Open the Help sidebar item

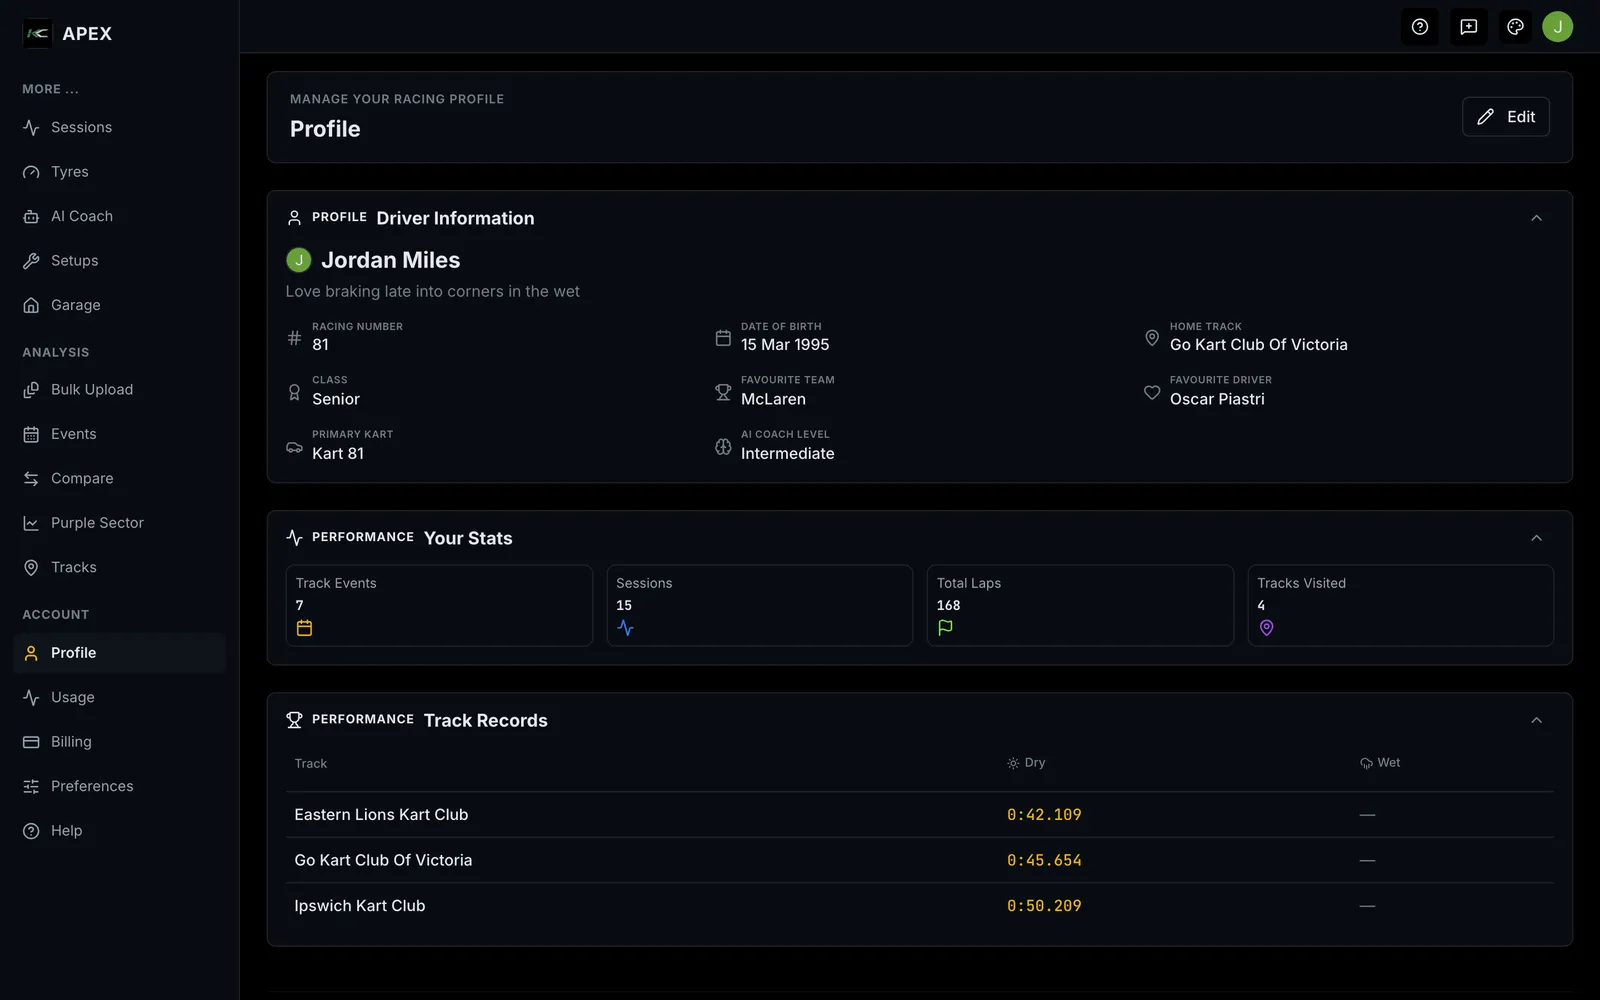pos(120,831)
